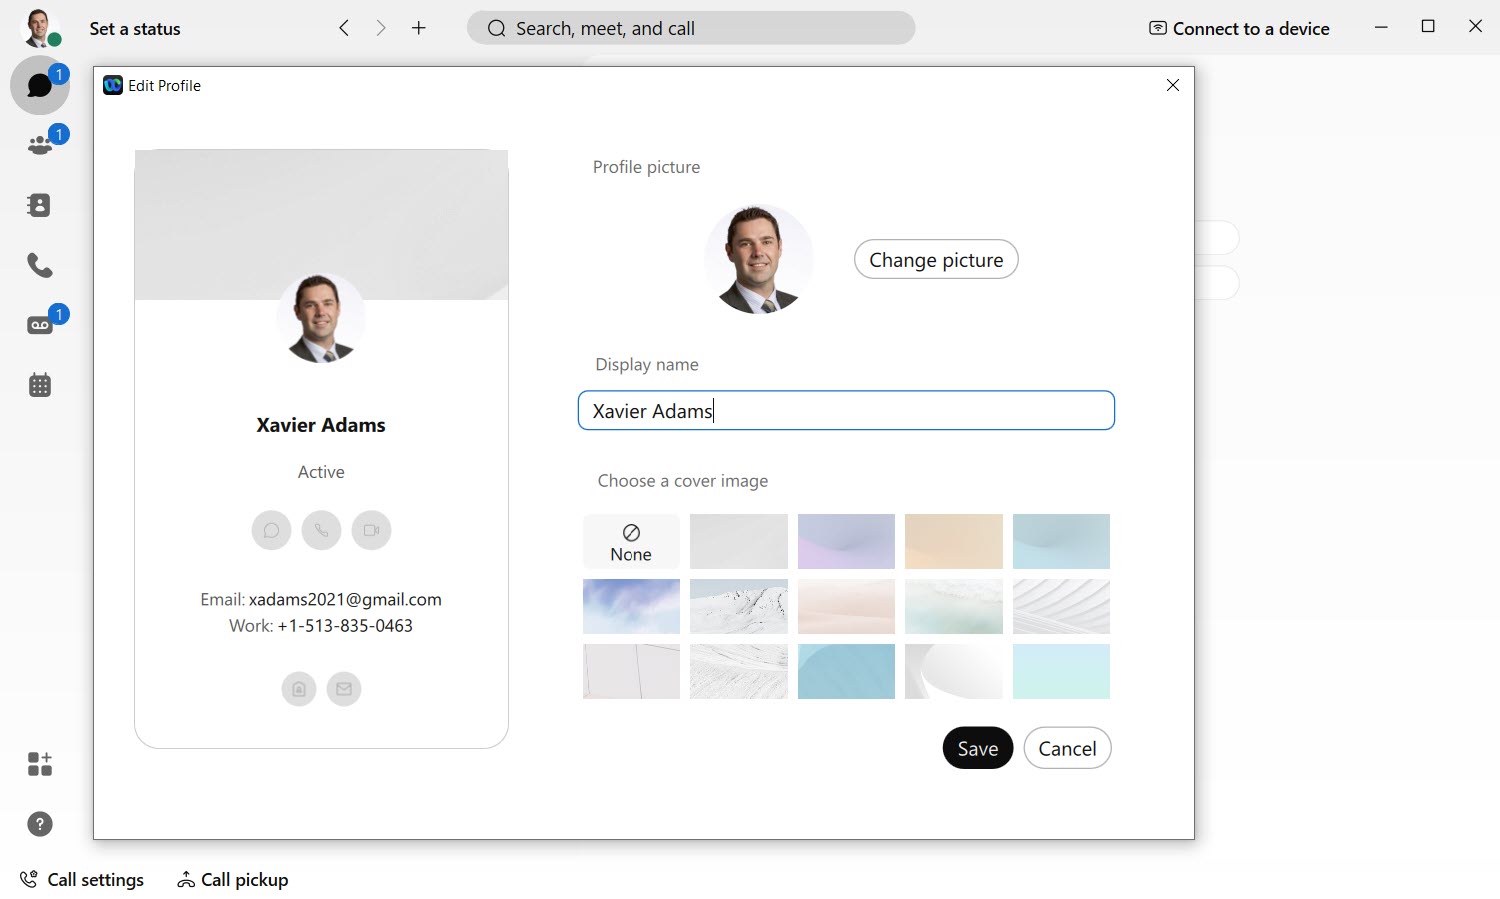Choose the pink sand dunes cover image
The image size is (1500, 899).
click(846, 606)
